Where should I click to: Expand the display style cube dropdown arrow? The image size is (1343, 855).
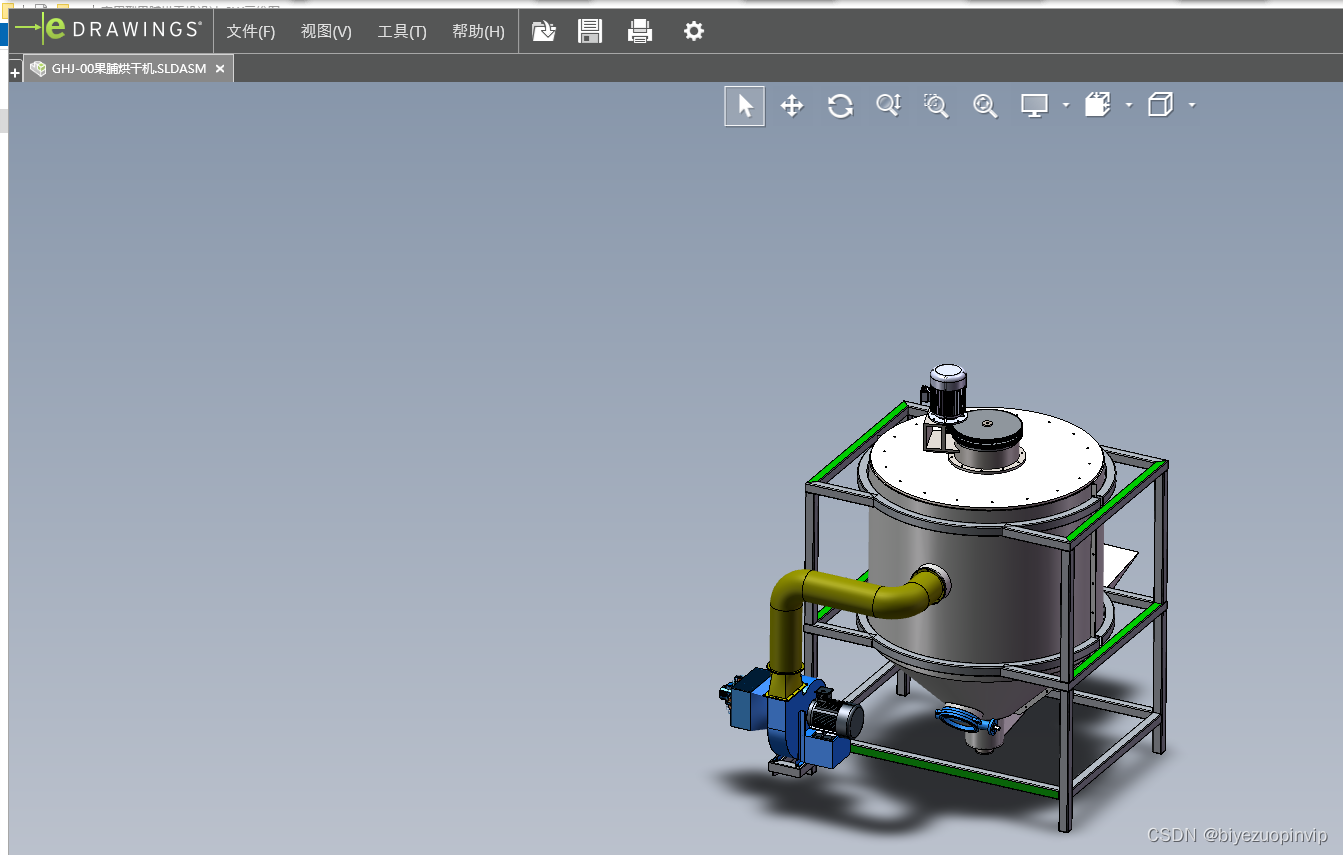coord(1192,105)
